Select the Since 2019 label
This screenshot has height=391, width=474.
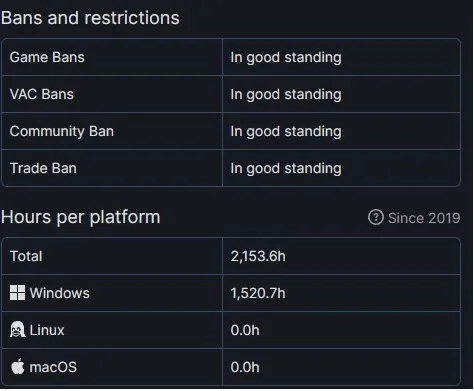click(424, 218)
